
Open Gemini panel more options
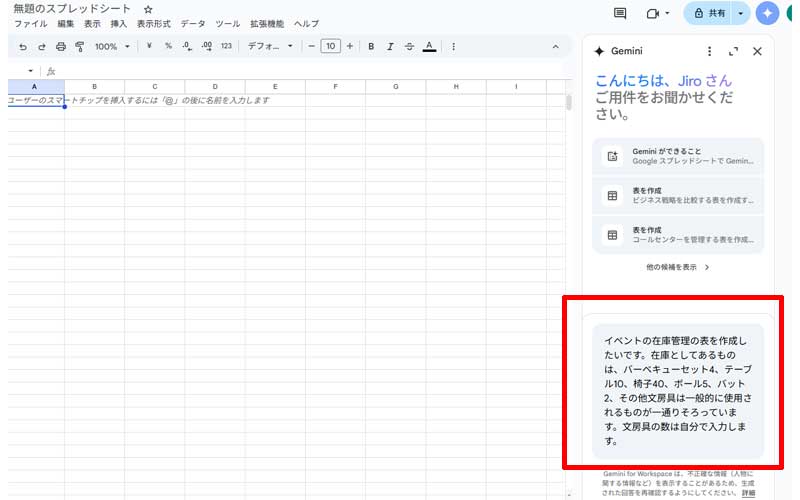click(x=709, y=51)
